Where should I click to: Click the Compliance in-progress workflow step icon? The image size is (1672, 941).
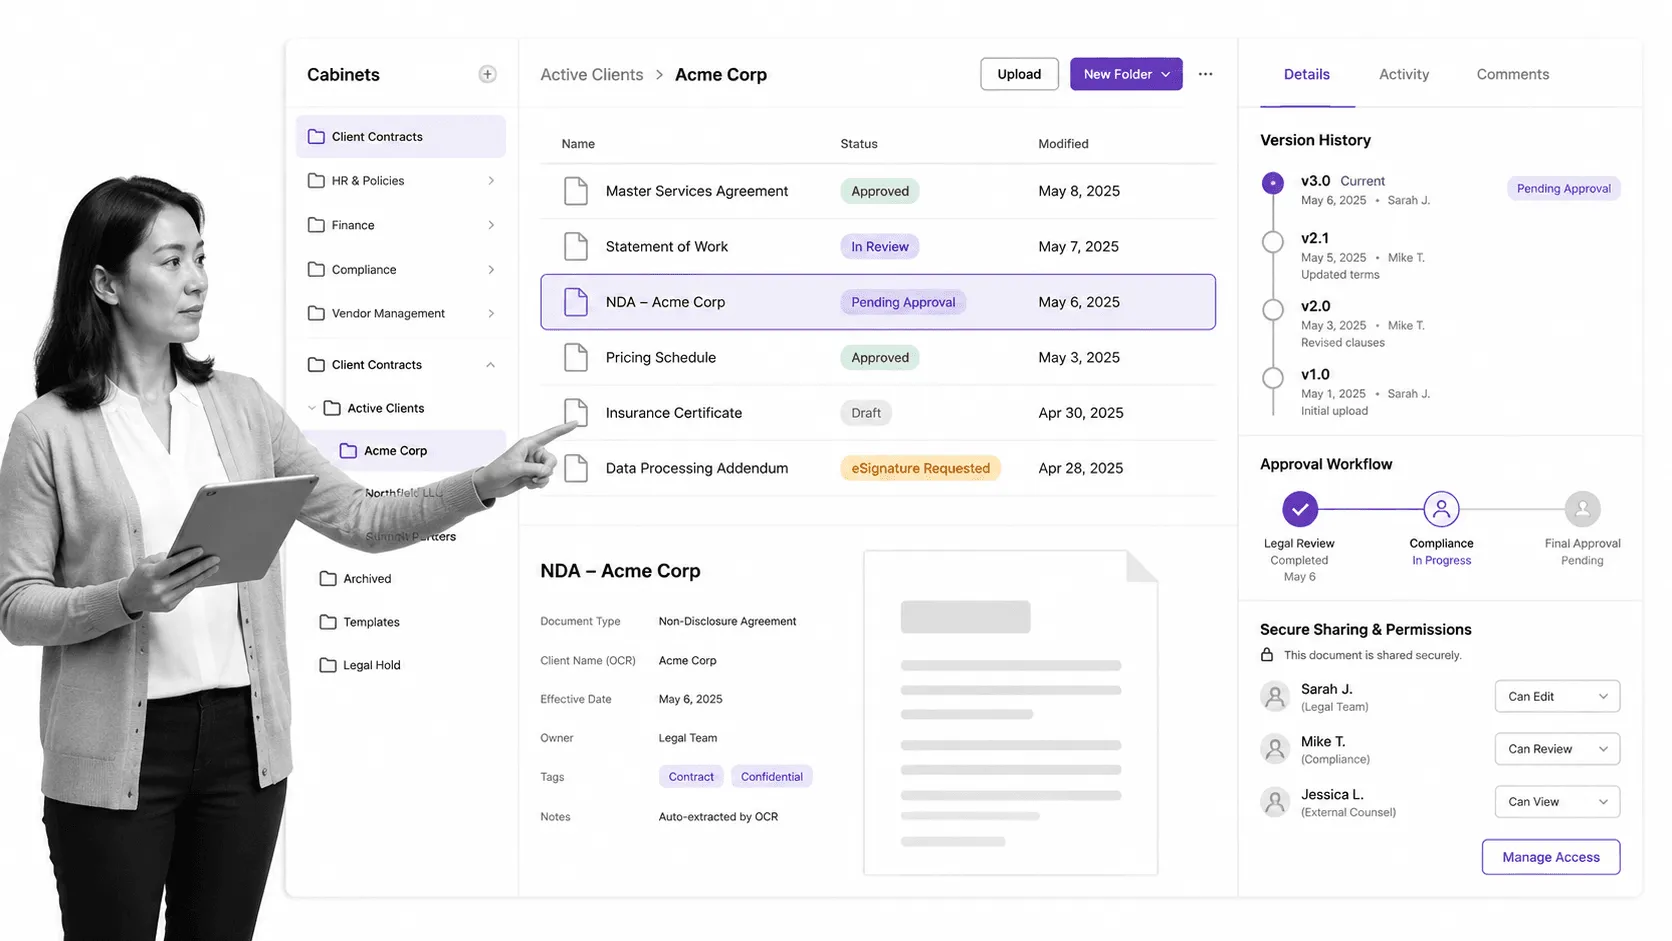pyautogui.click(x=1441, y=509)
